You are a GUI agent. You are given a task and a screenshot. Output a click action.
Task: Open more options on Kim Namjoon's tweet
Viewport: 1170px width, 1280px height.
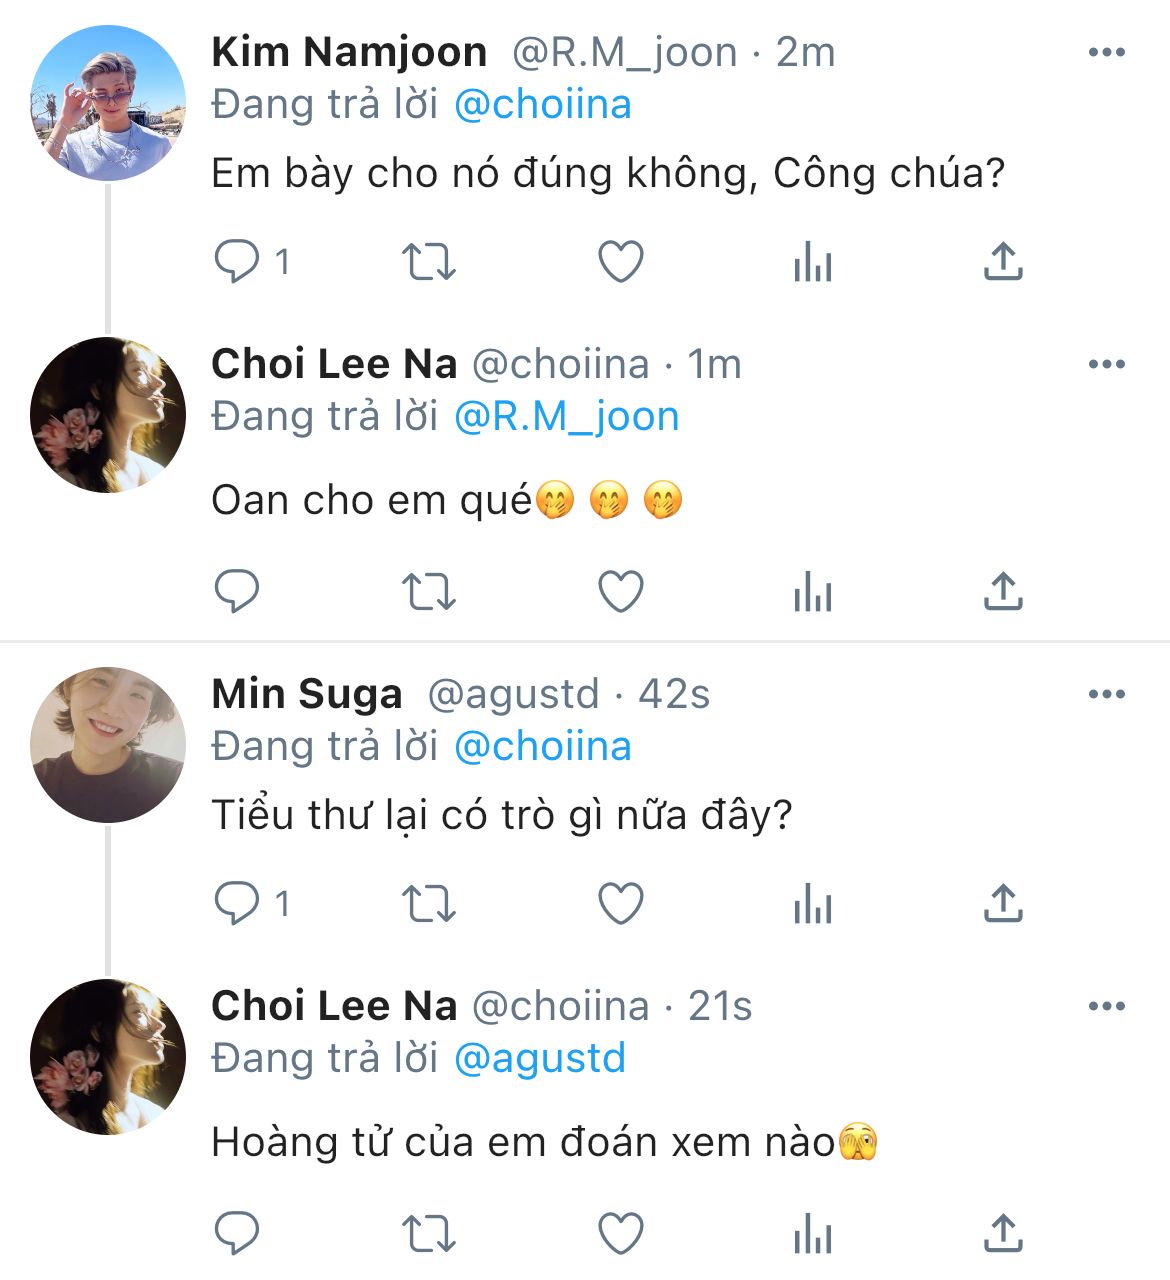tap(1106, 53)
